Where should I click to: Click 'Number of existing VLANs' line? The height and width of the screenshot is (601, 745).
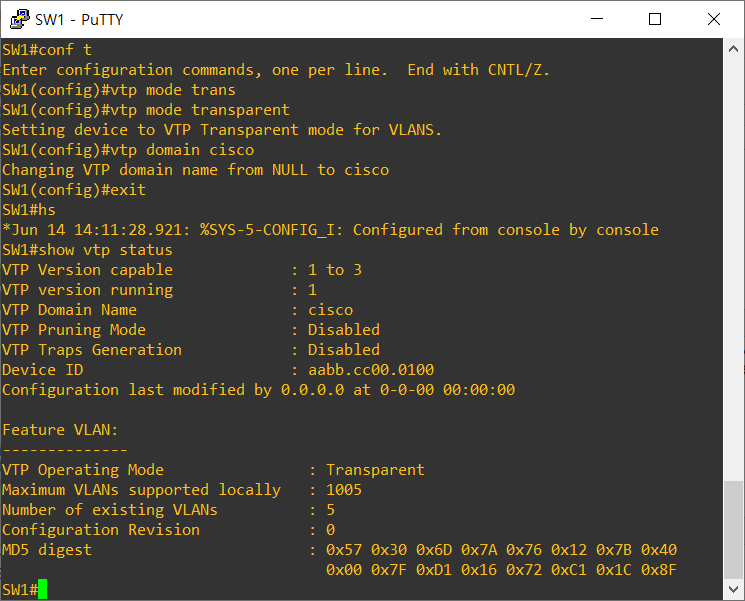click(169, 510)
